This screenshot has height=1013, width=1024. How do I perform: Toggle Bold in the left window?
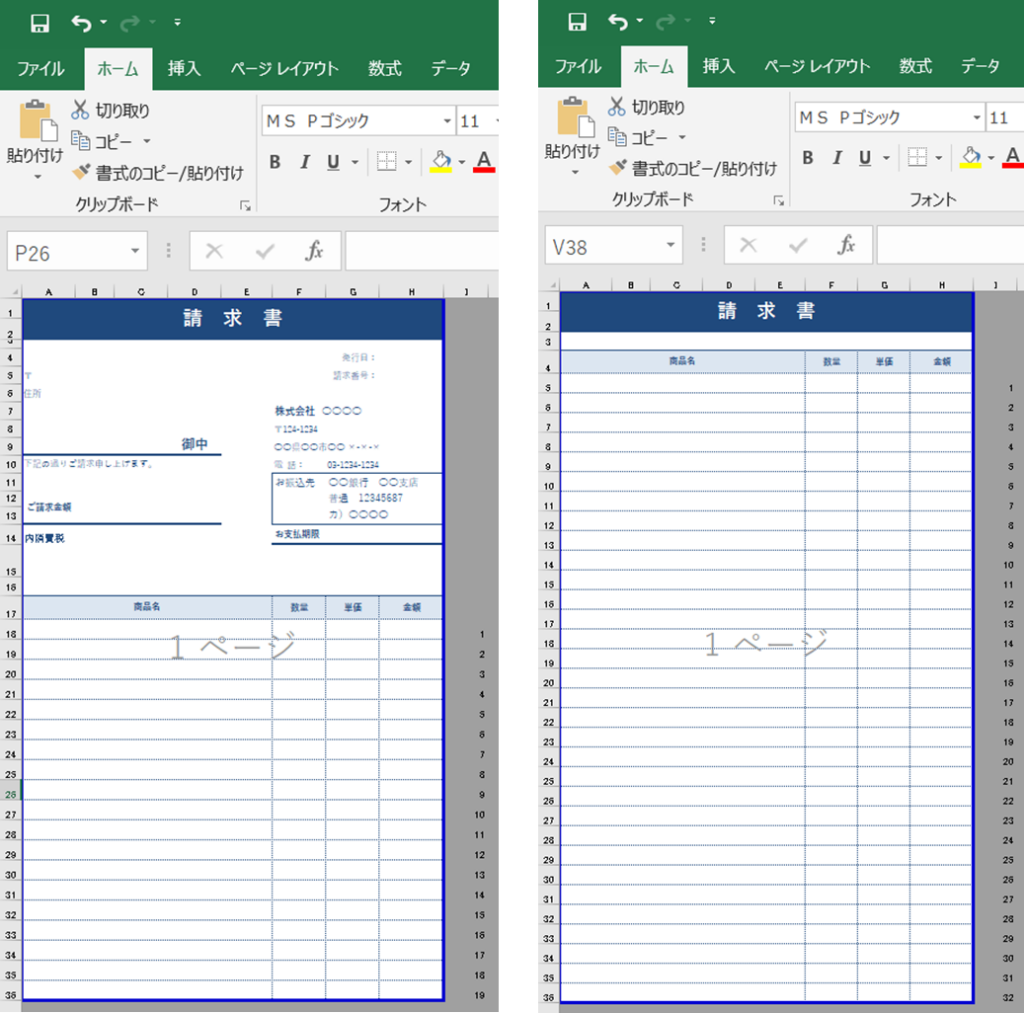pyautogui.click(x=275, y=161)
